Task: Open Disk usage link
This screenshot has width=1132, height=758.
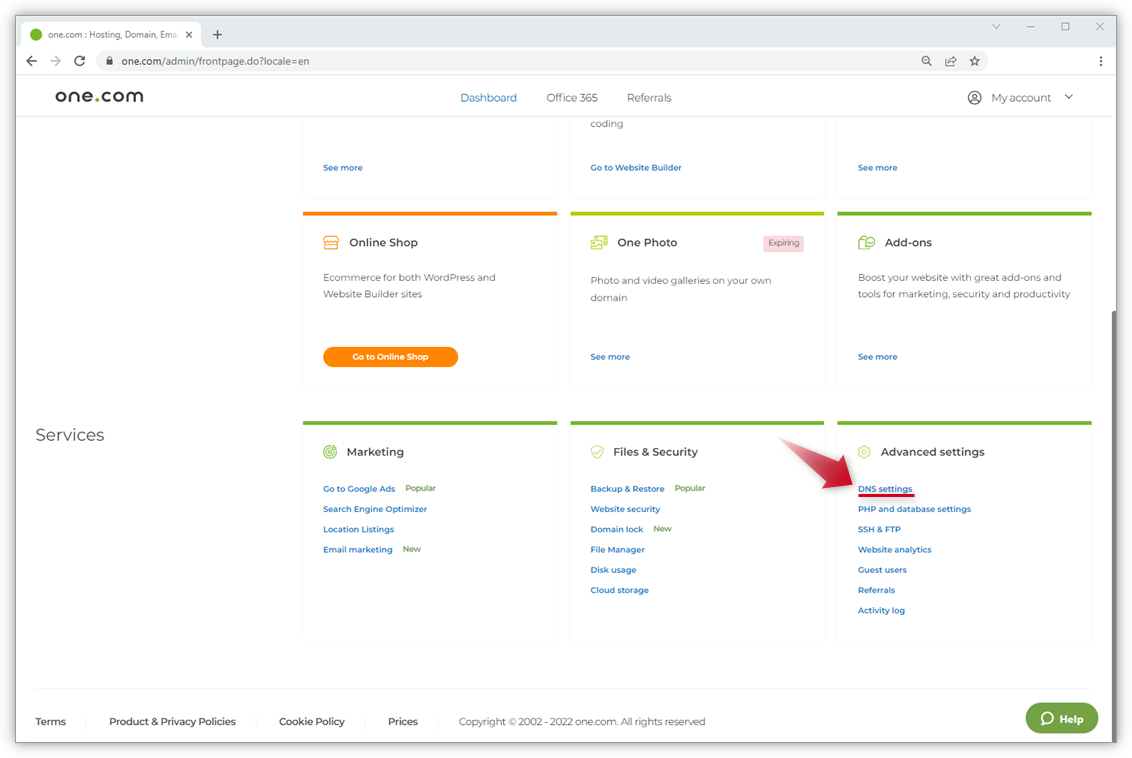Action: point(614,570)
